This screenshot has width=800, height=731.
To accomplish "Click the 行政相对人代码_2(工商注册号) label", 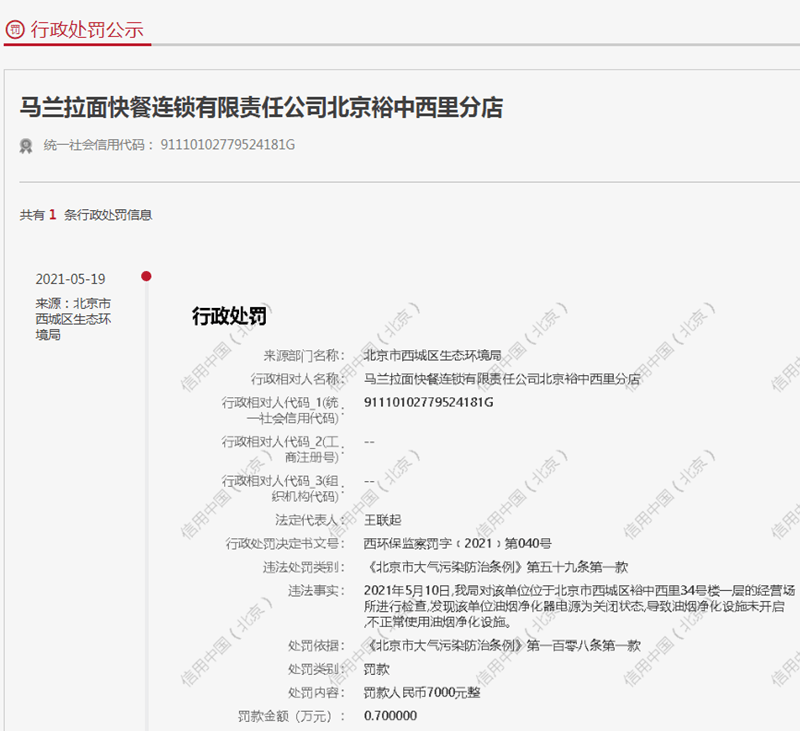I will (283, 449).
